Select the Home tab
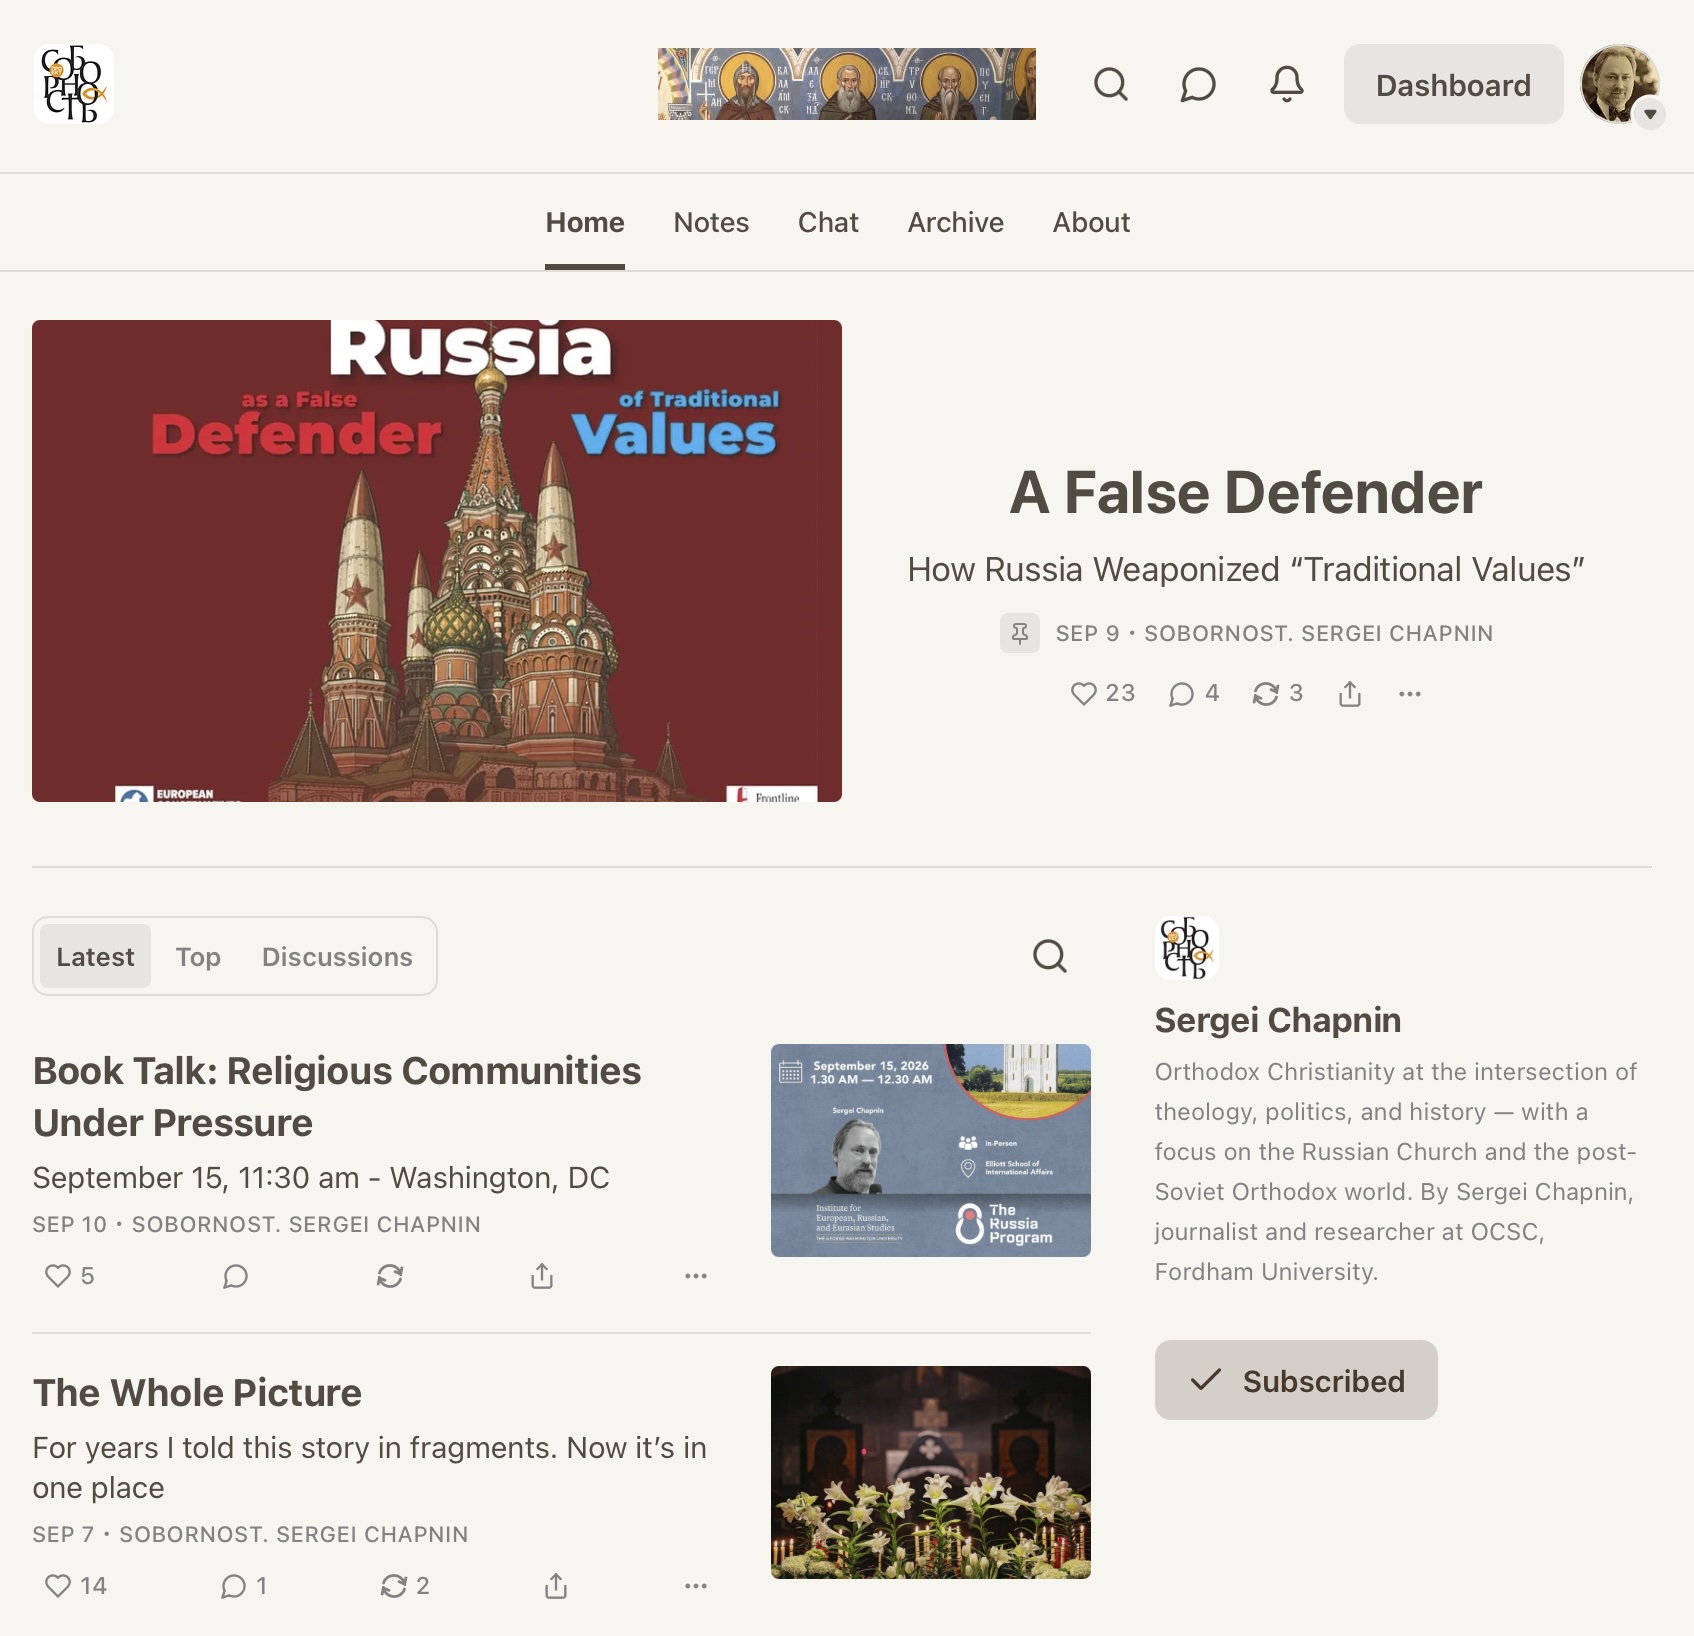The height and width of the screenshot is (1636, 1694). [585, 222]
